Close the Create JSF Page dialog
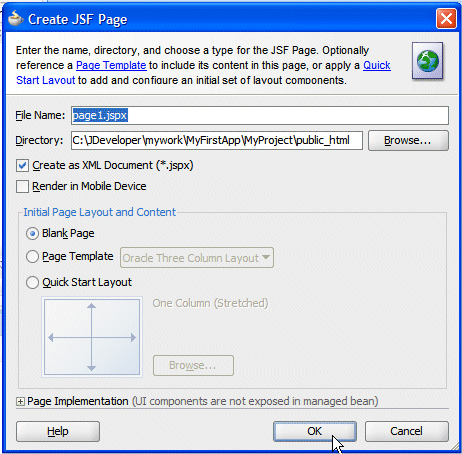Image resolution: width=462 pixels, height=454 pixels. (x=446, y=18)
